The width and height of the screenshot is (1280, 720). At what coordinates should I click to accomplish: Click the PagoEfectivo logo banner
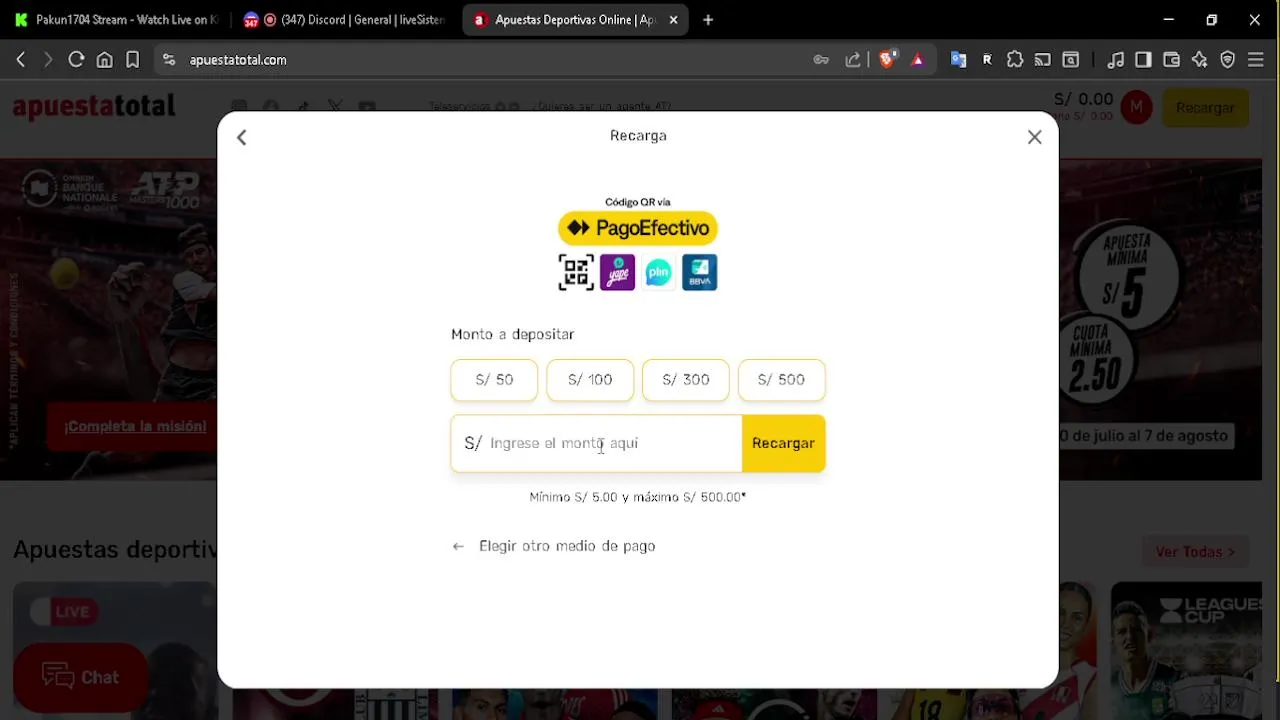point(638,228)
